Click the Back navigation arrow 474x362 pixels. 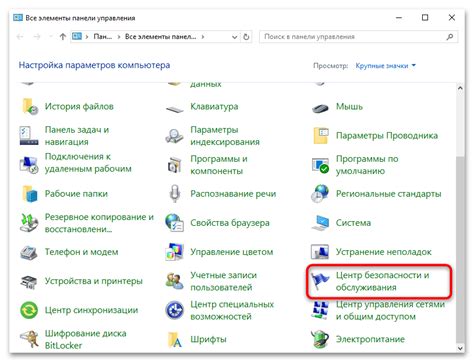[20, 37]
